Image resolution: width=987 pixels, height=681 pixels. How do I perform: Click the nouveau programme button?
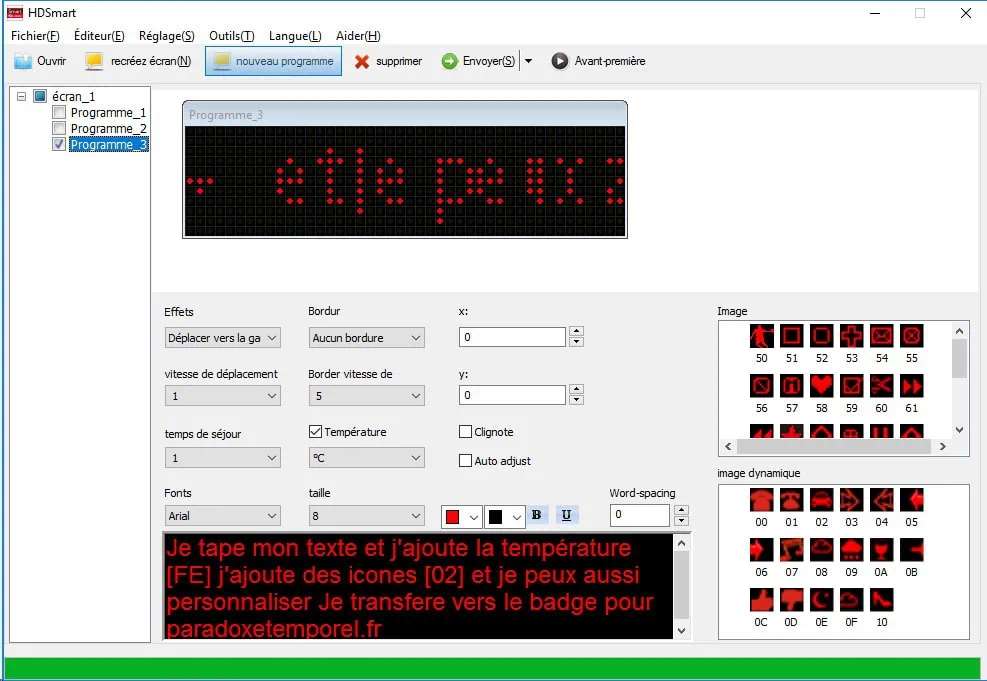pyautogui.click(x=273, y=61)
